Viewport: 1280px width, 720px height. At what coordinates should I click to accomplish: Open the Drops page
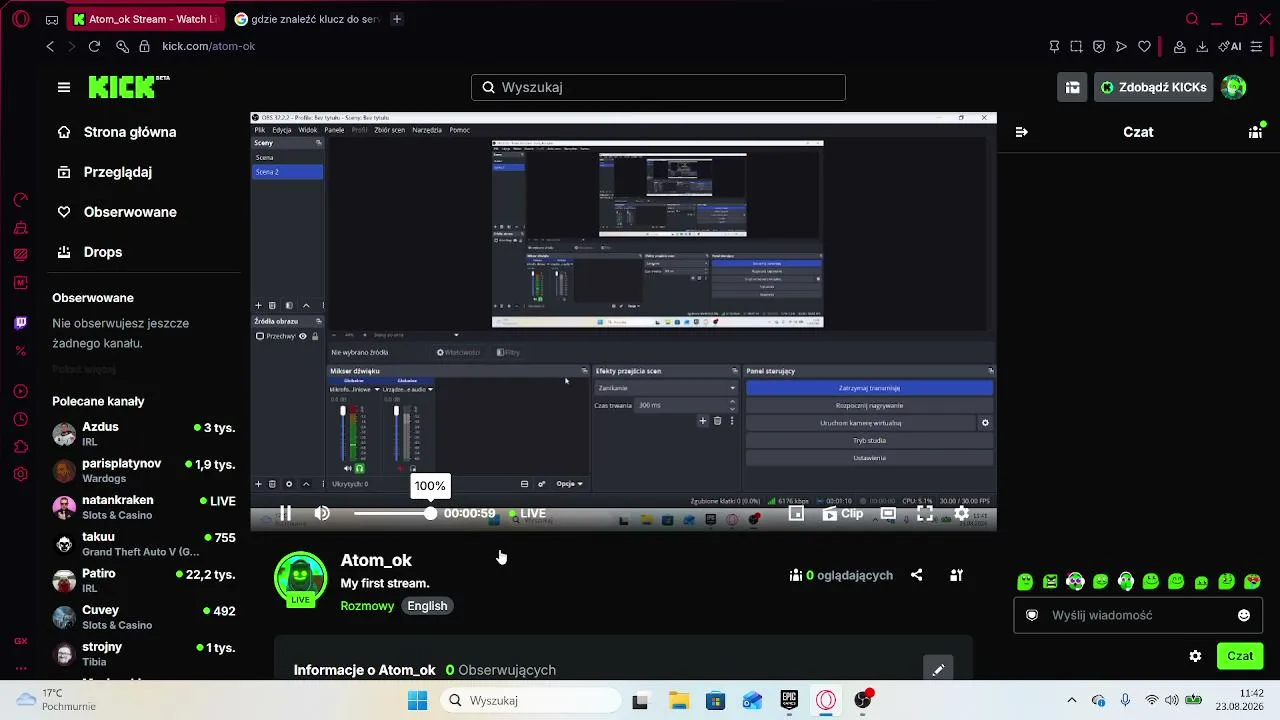tap(91, 252)
